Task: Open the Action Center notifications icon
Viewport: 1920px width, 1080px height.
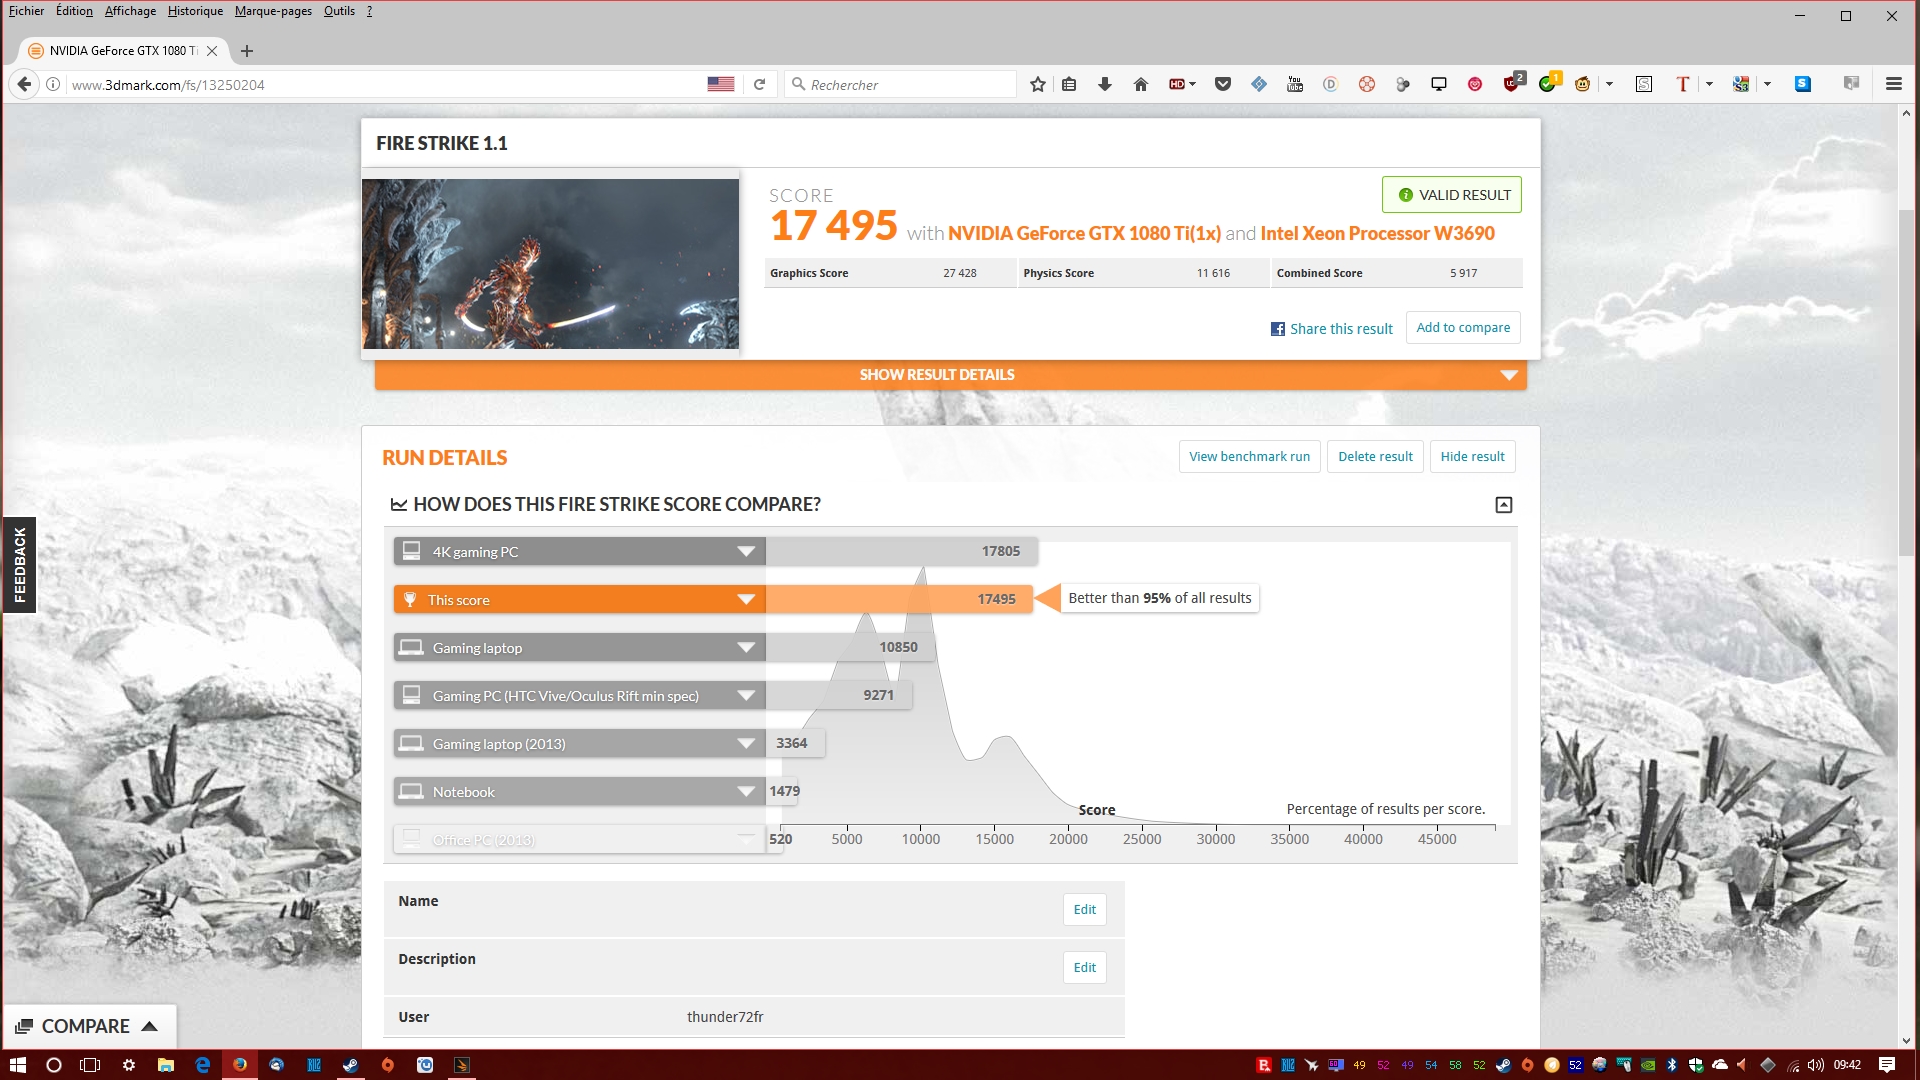Action: [x=1887, y=1065]
